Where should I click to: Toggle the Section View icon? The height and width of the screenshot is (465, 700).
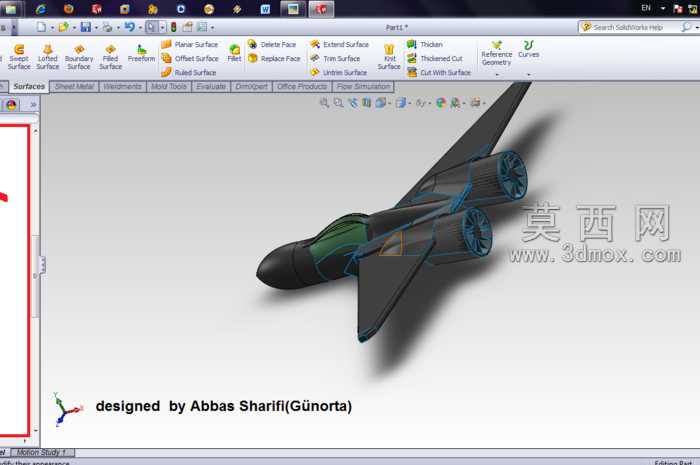click(x=367, y=103)
